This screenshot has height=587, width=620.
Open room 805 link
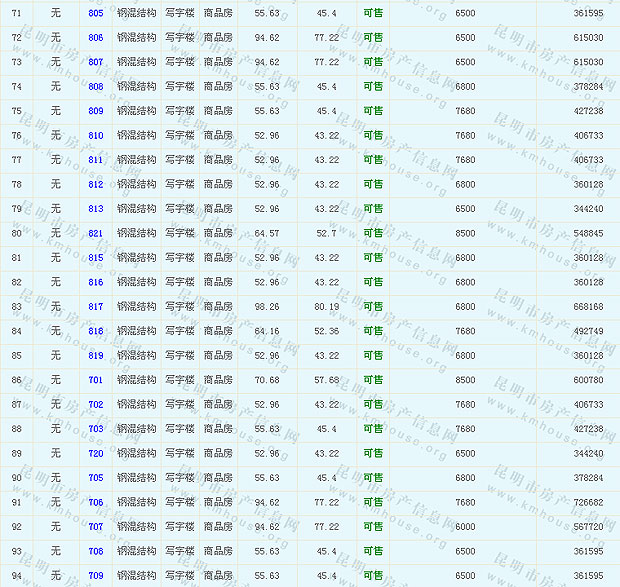(96, 13)
